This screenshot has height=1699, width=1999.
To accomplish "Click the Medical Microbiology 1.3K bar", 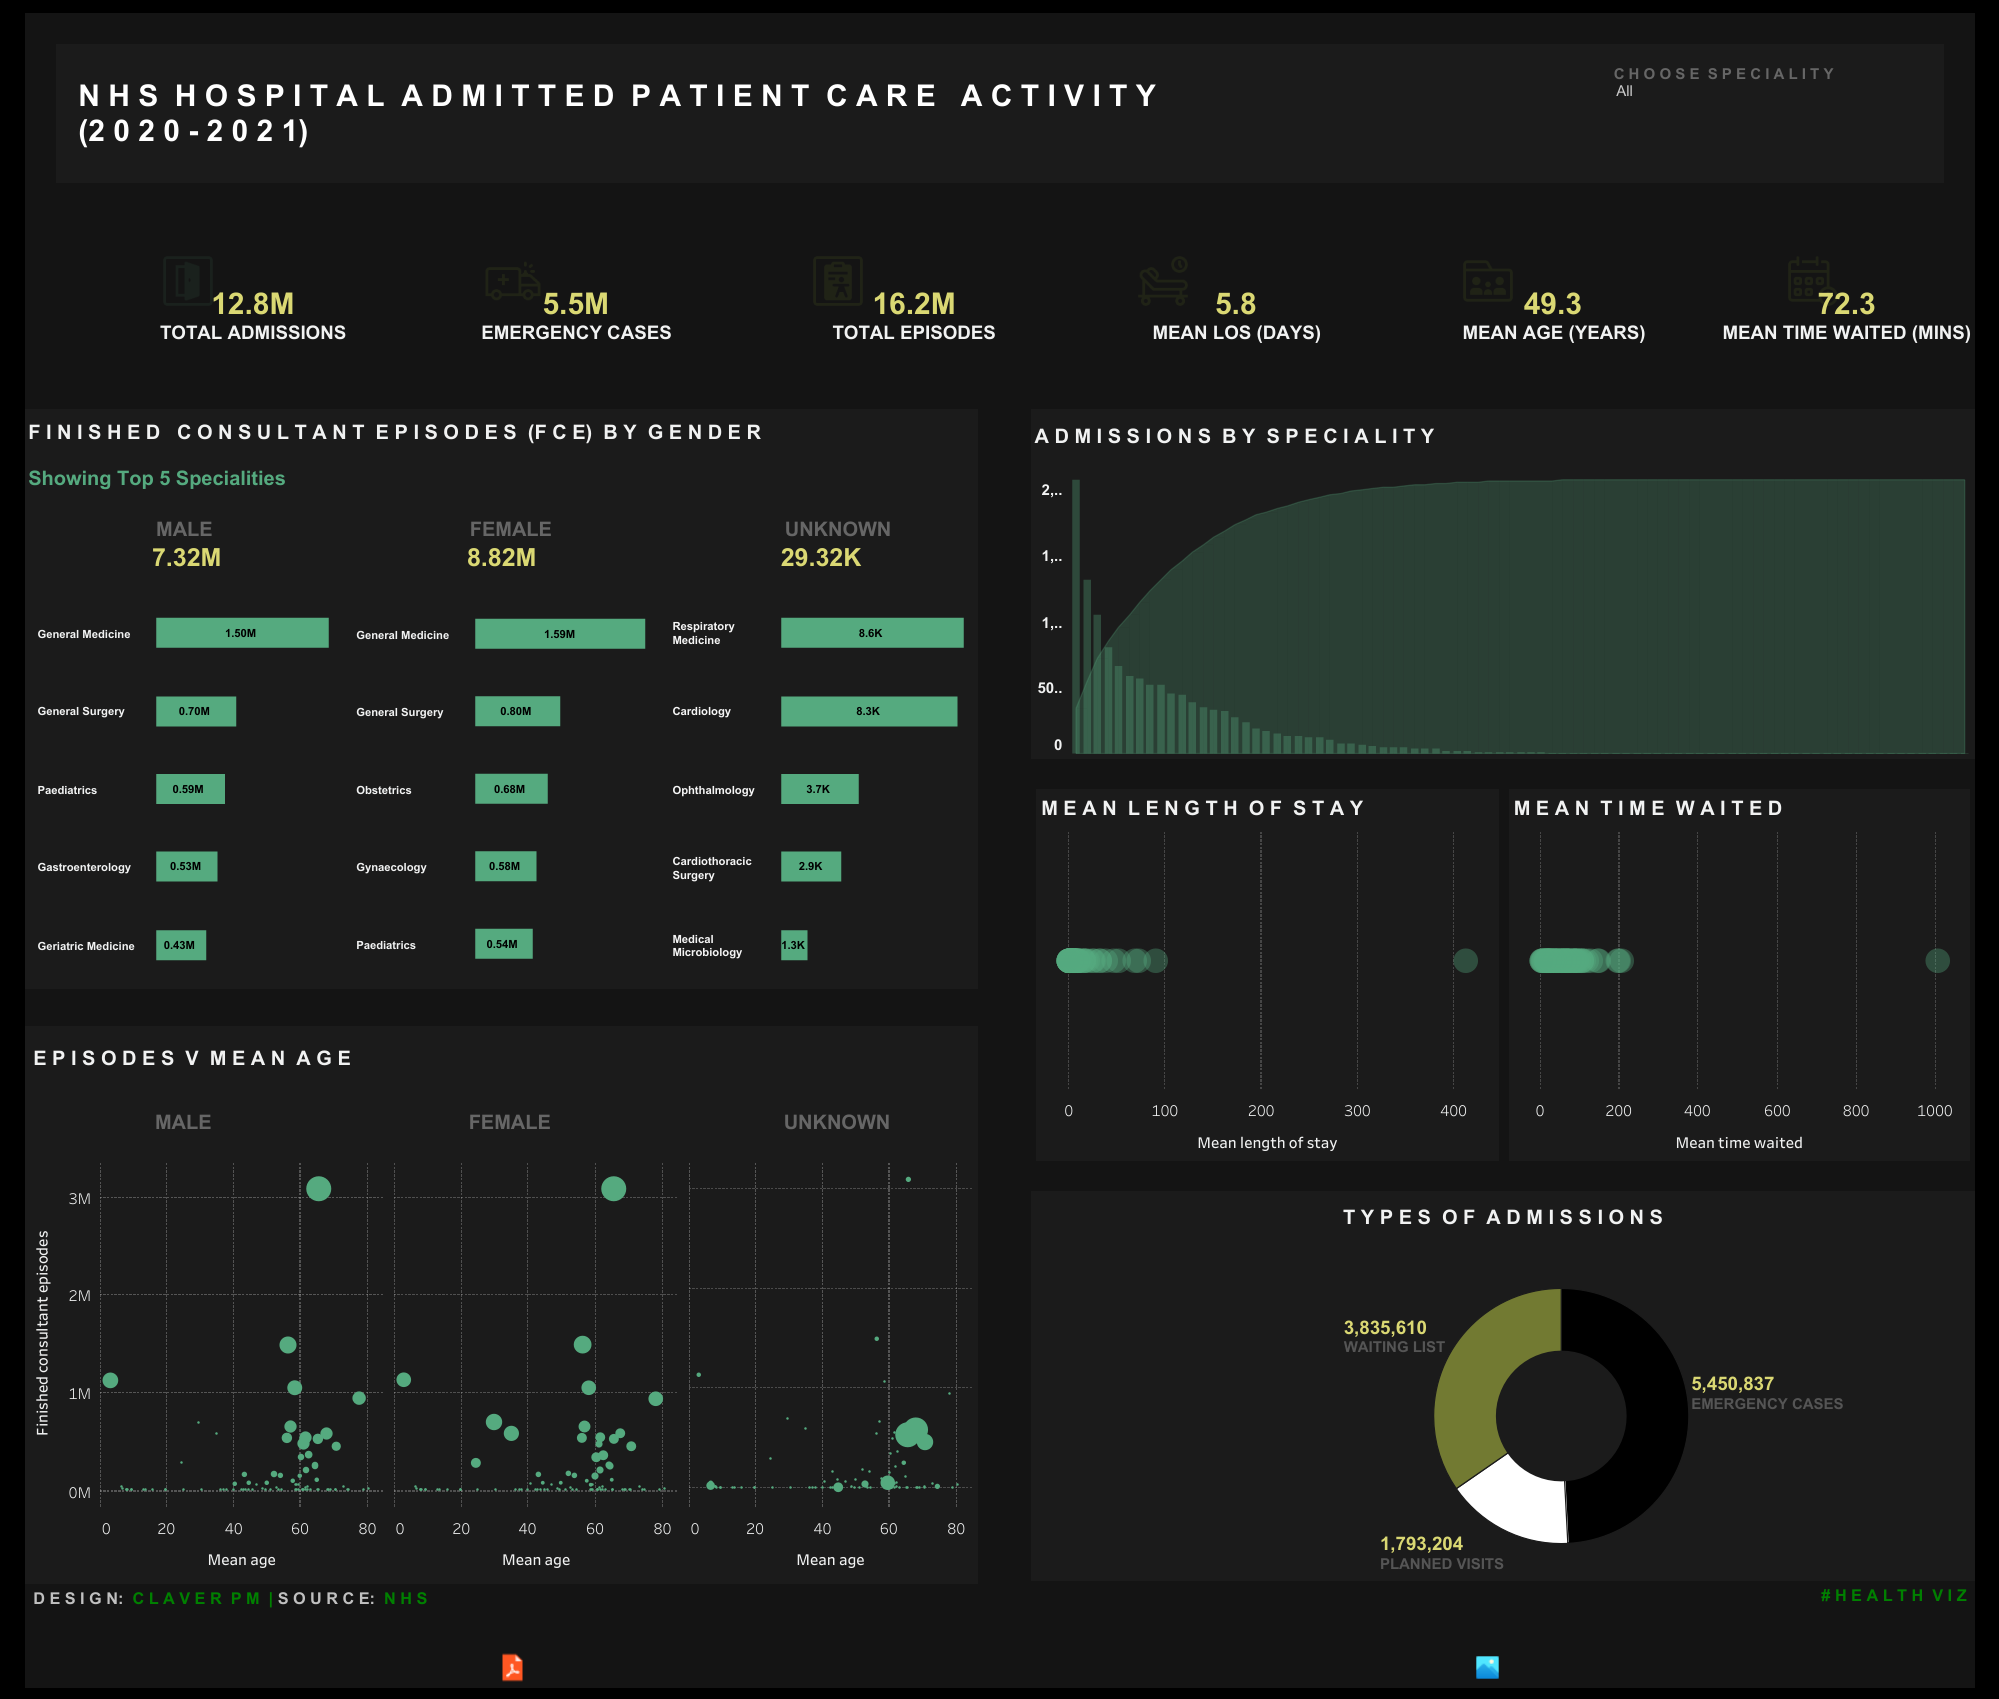I will 794,945.
